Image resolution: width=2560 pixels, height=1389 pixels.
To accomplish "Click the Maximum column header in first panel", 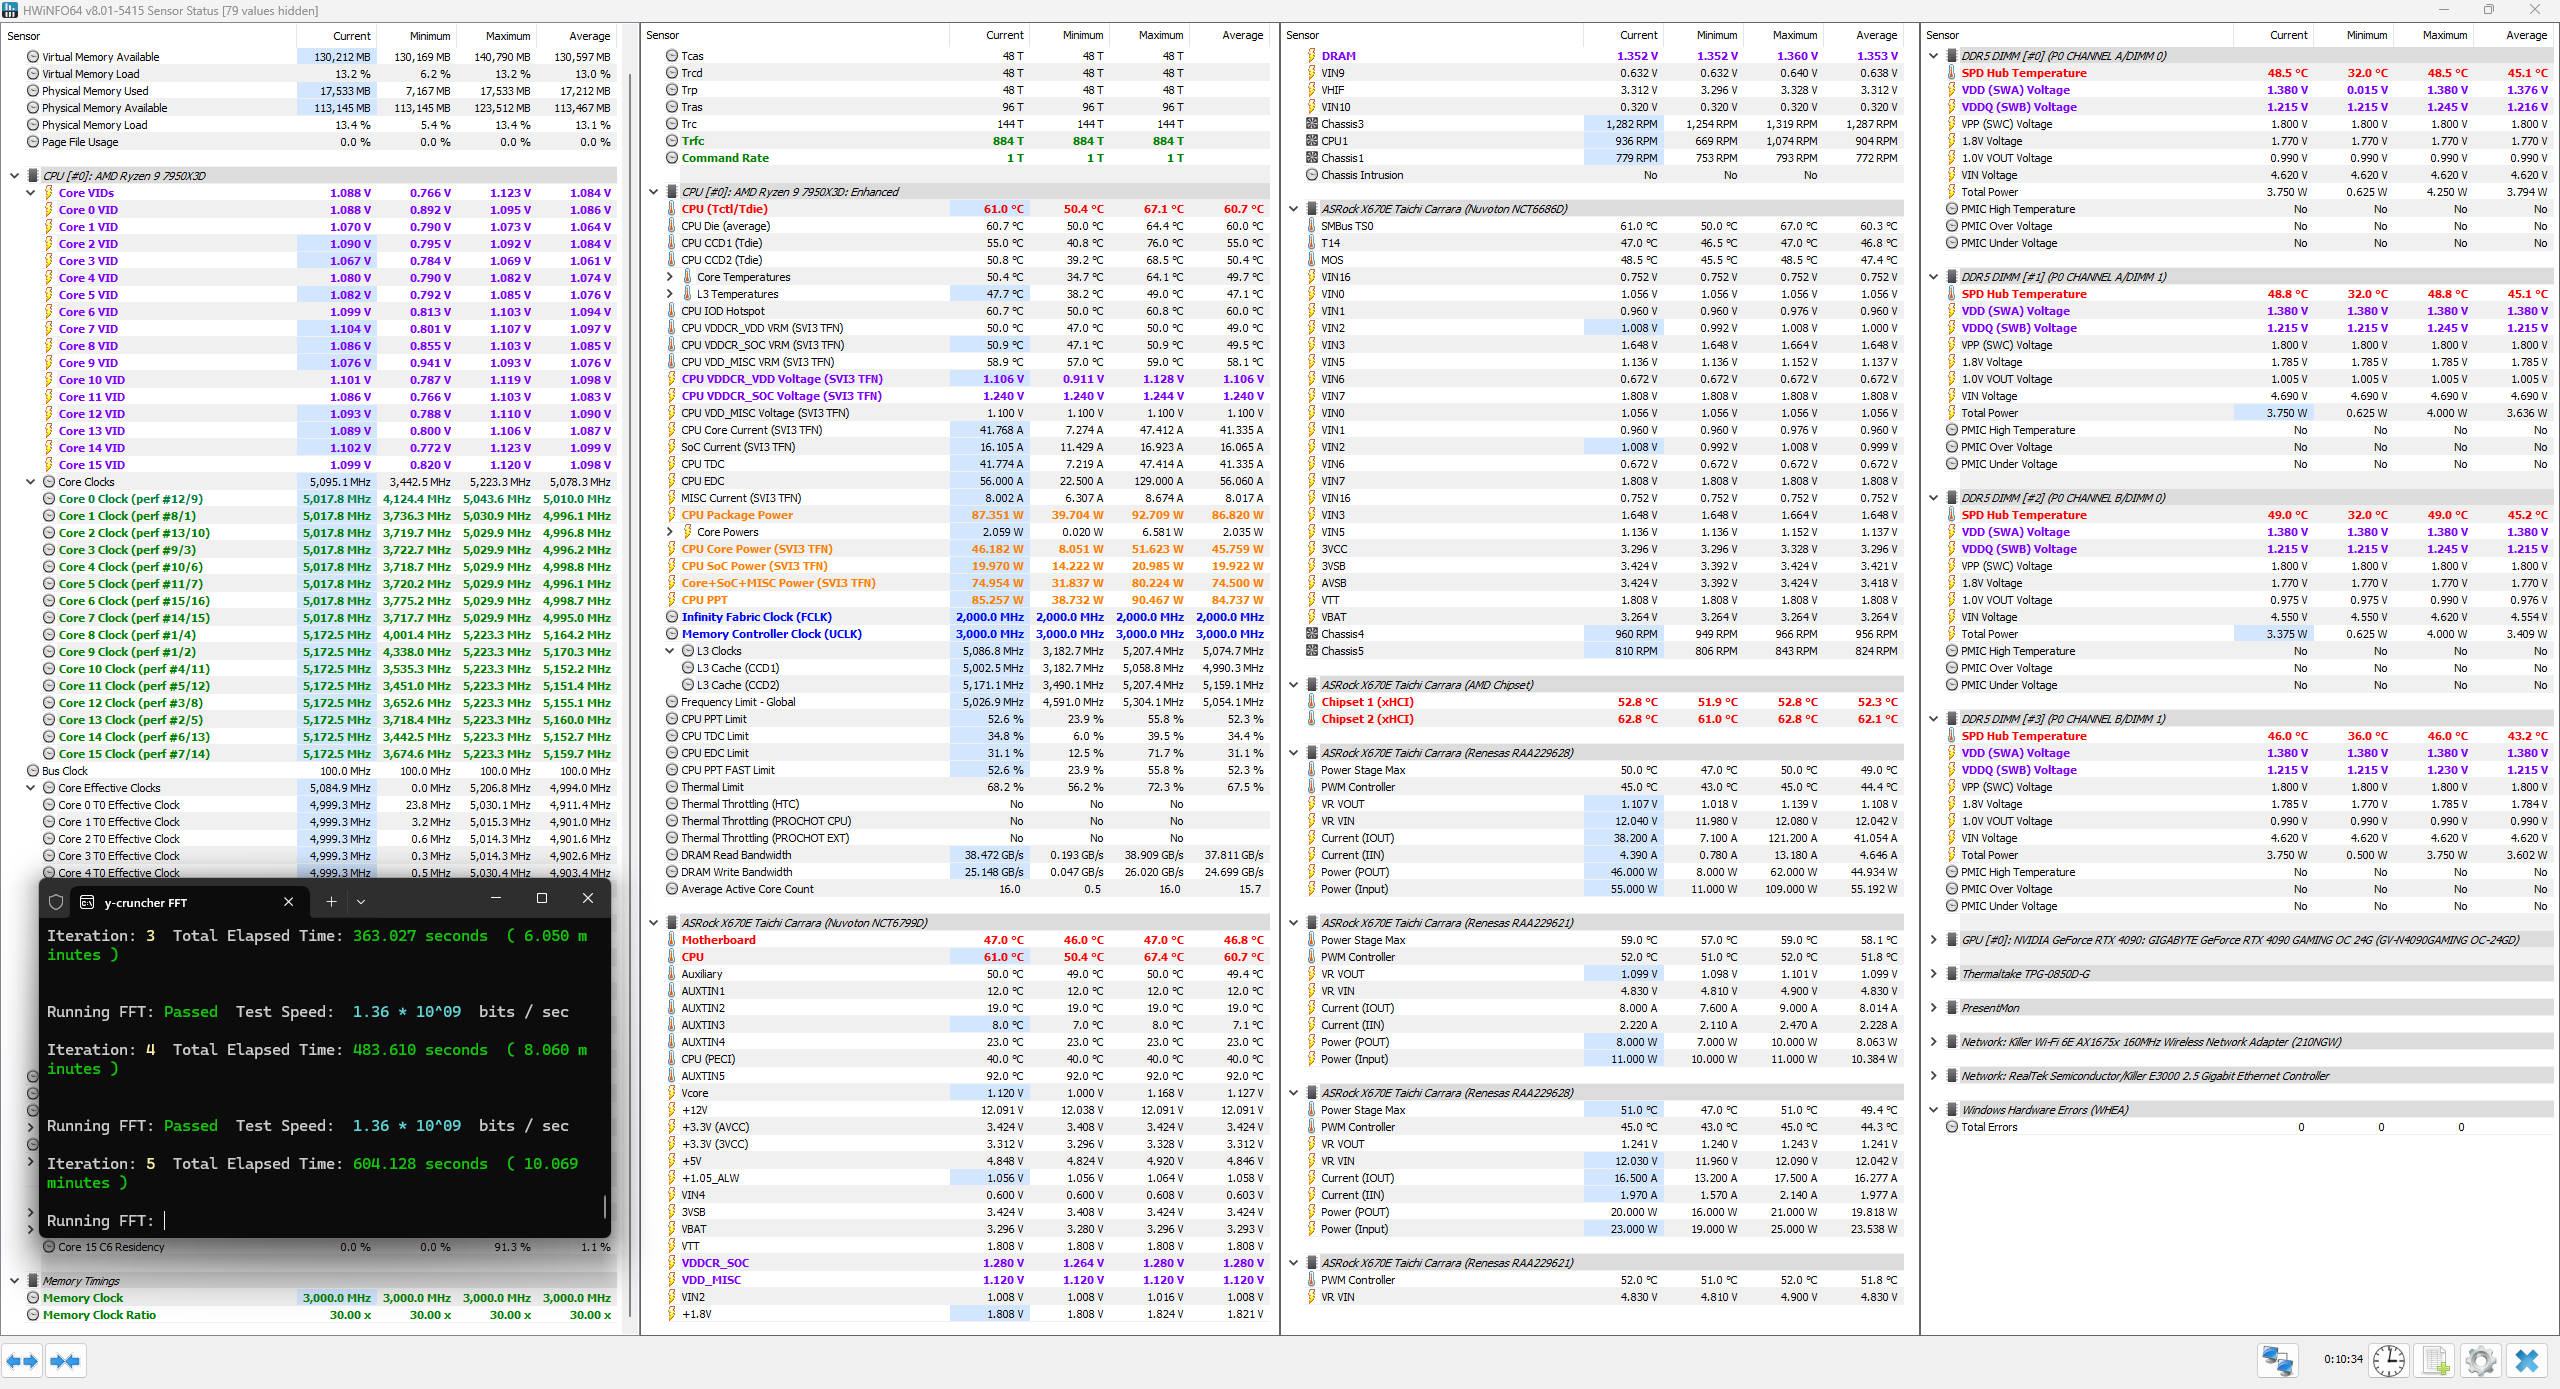I will coord(509,36).
